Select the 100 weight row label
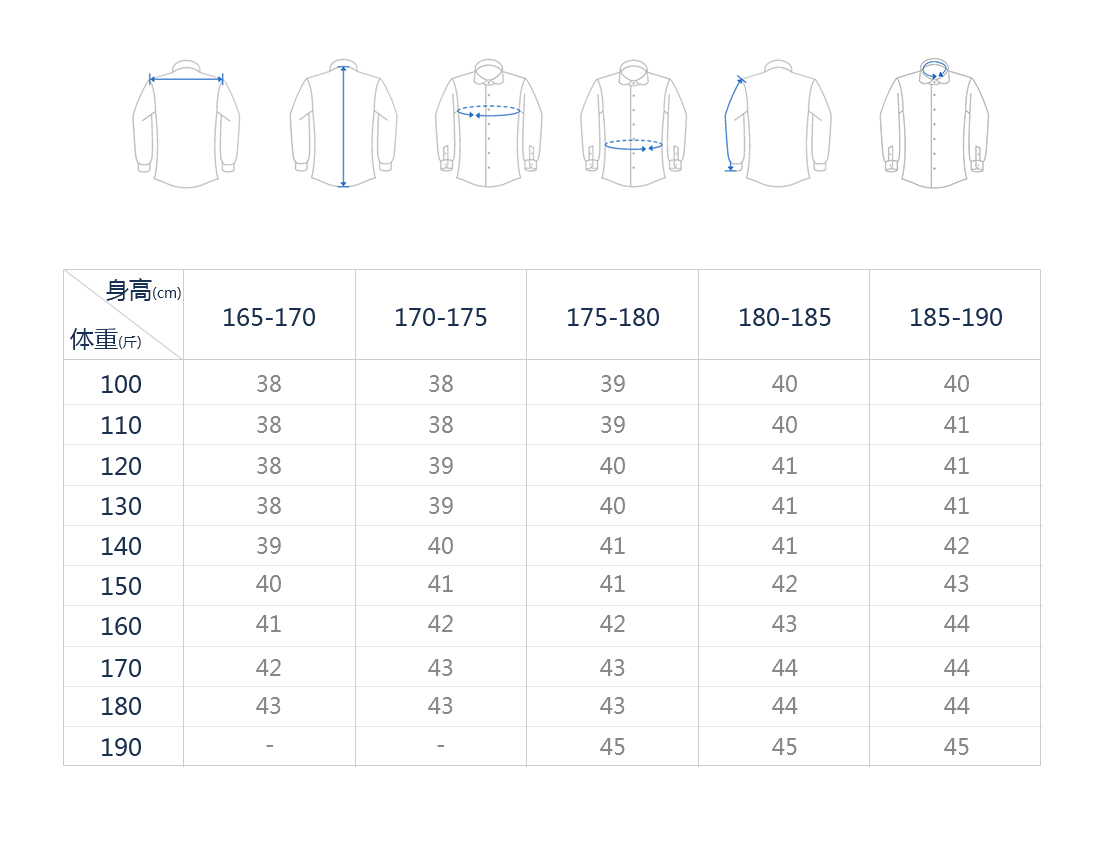Screen dimensions: 1106x867 (x=121, y=384)
